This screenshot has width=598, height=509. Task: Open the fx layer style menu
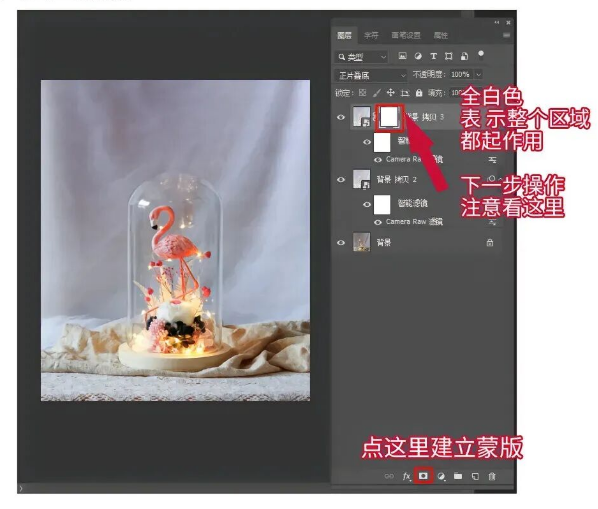[x=407, y=476]
